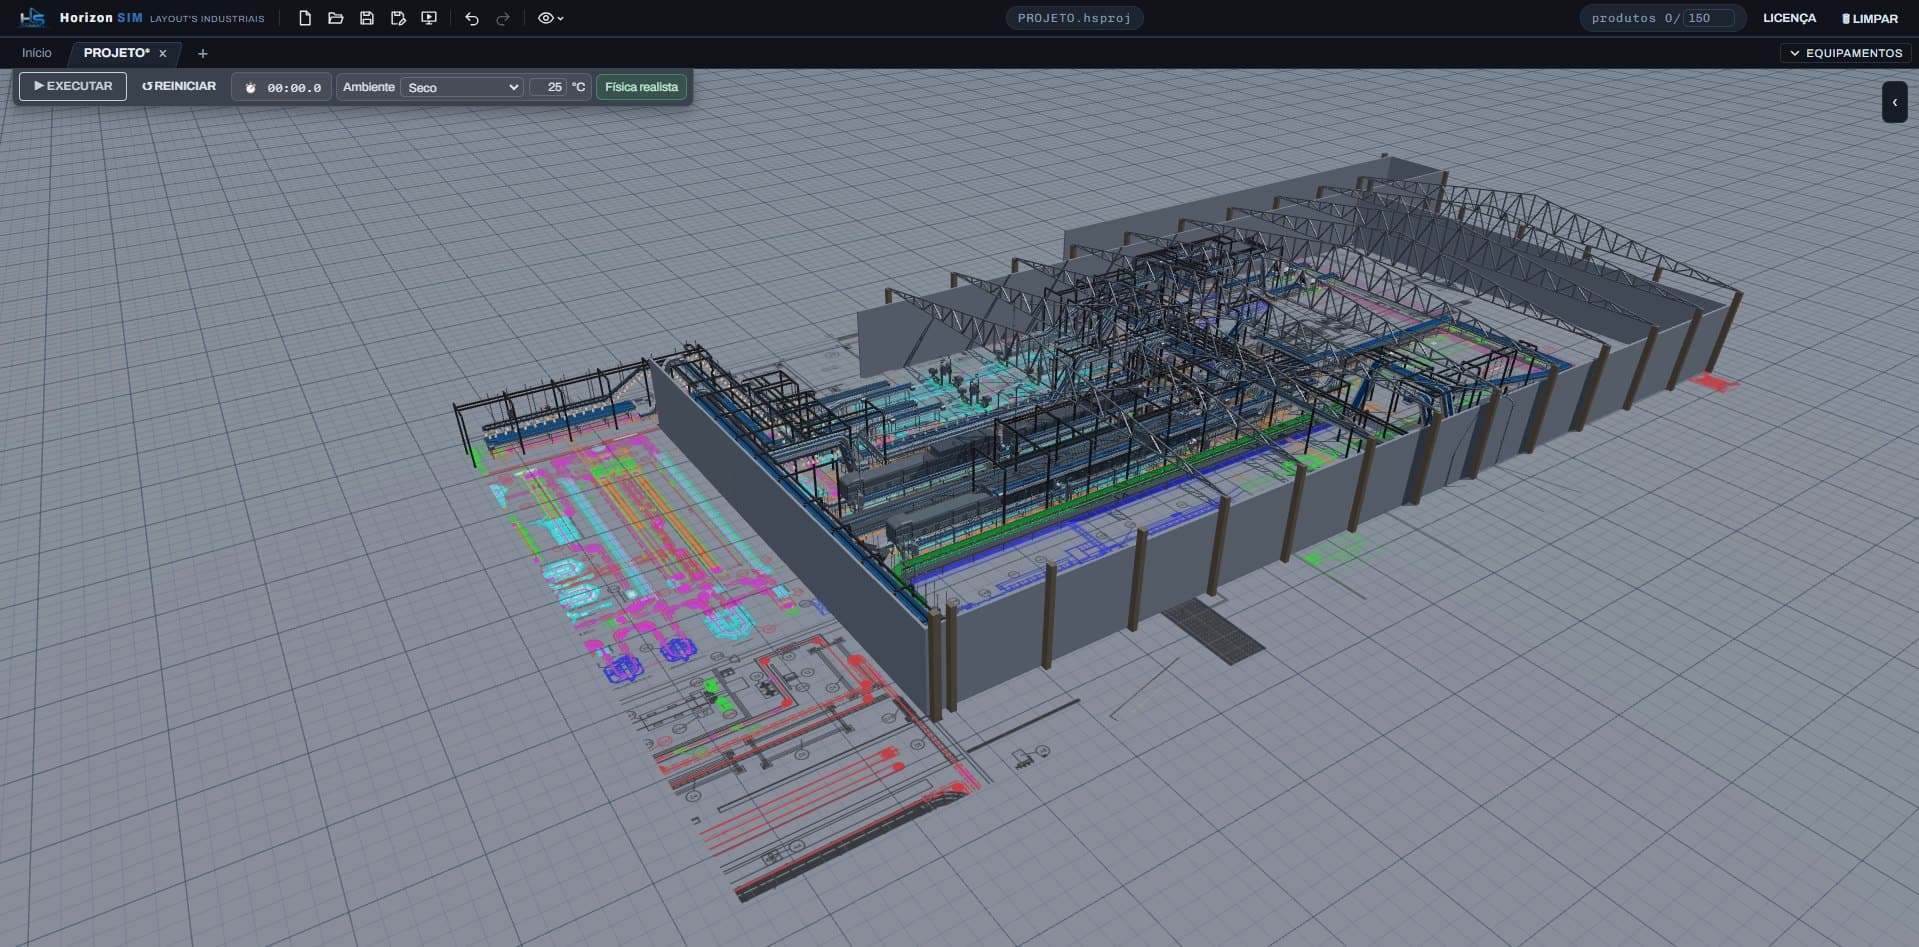Edit the temperature field showing 25
This screenshot has width=1919, height=947.
548,87
